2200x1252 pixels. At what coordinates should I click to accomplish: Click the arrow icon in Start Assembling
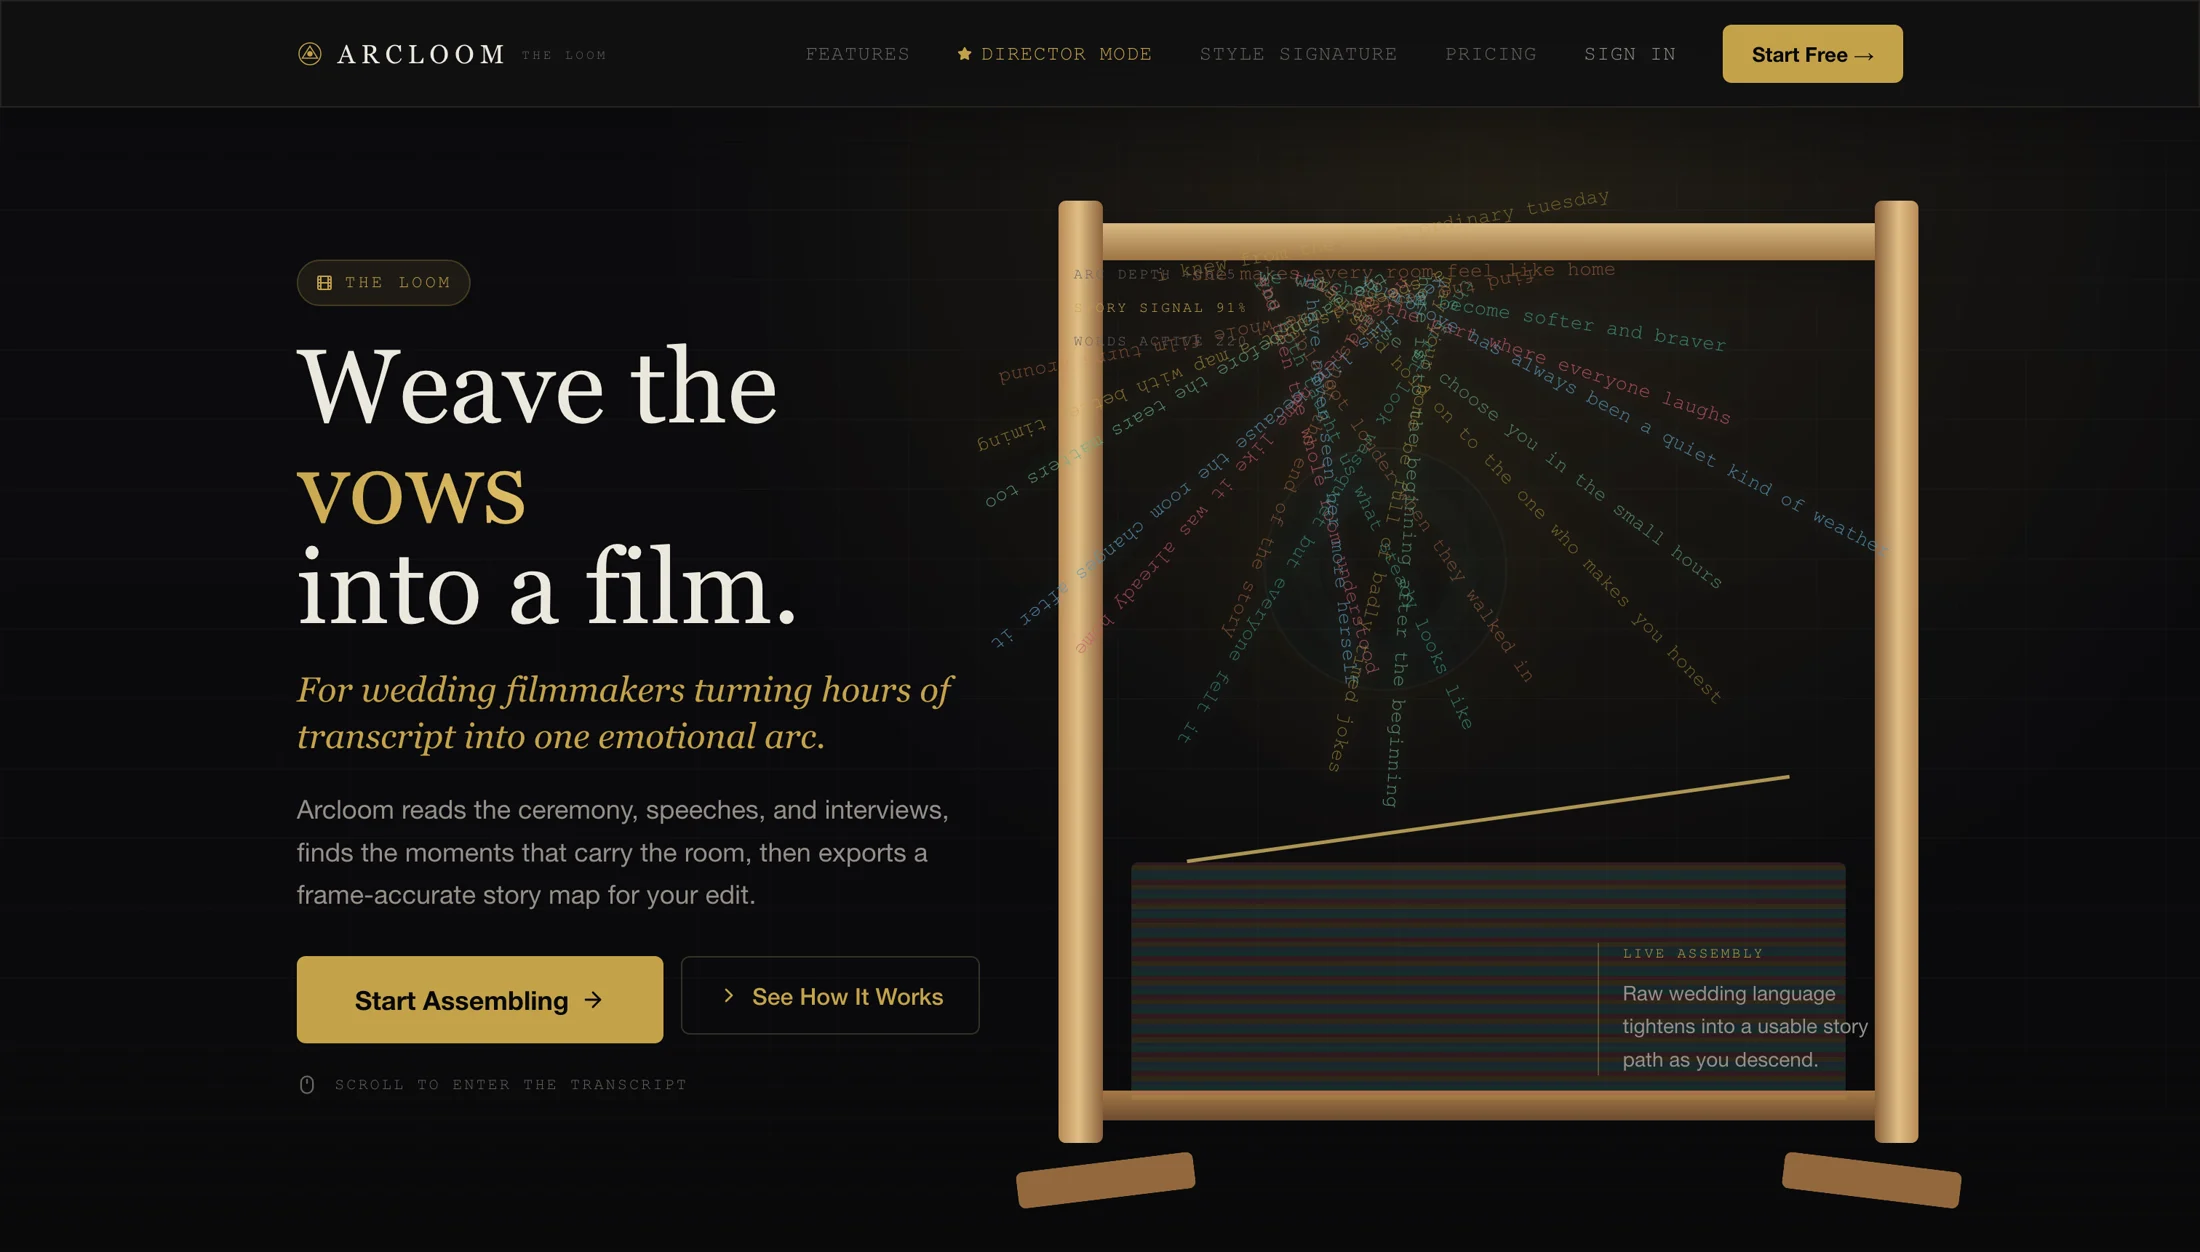(593, 999)
